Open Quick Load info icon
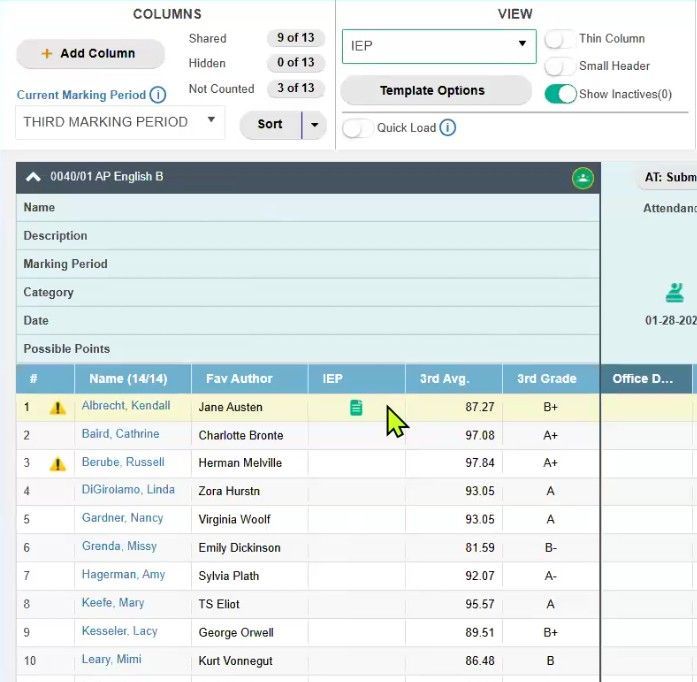Image resolution: width=697 pixels, height=682 pixels. 448,128
